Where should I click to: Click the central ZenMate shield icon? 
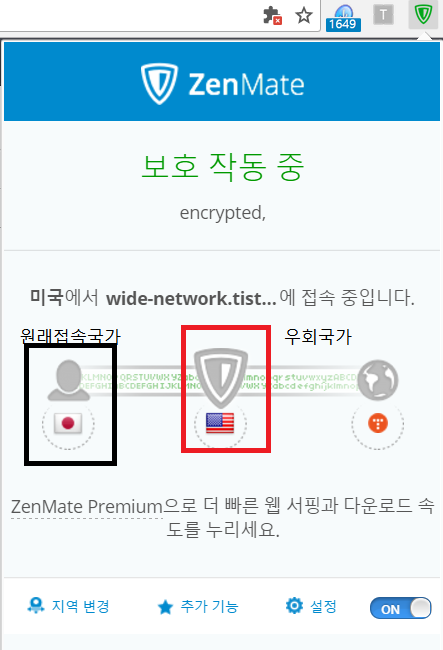click(221, 377)
